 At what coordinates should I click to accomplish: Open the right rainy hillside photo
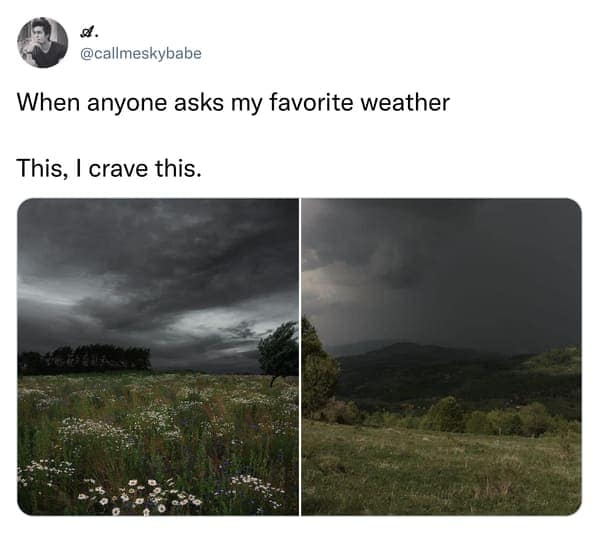tap(442, 356)
